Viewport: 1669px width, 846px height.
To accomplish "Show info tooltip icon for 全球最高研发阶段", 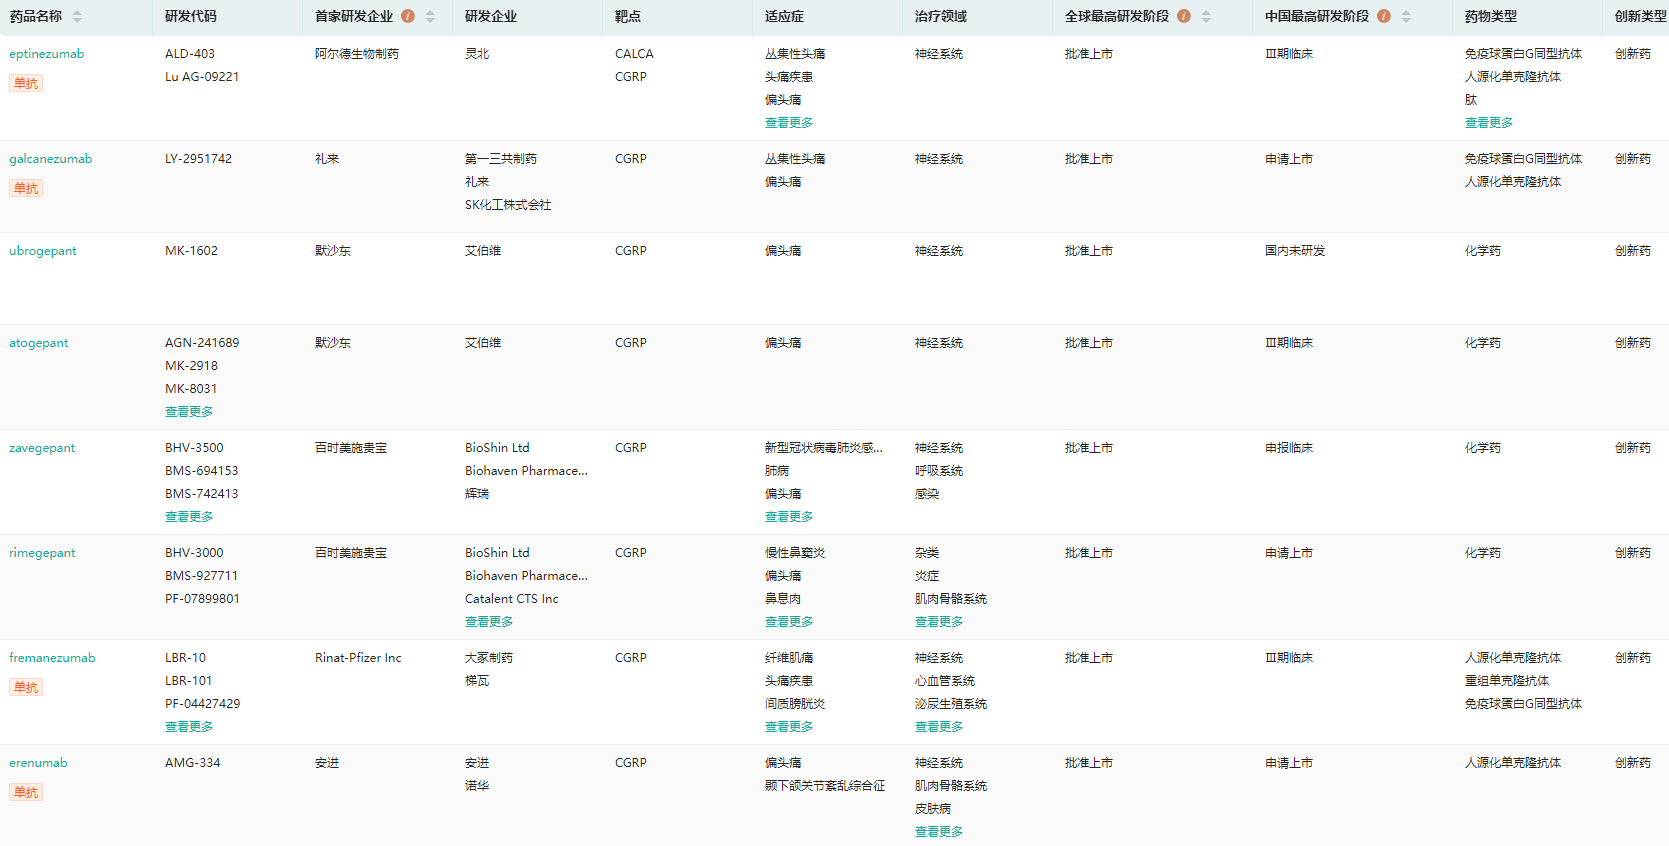I will (x=1184, y=16).
